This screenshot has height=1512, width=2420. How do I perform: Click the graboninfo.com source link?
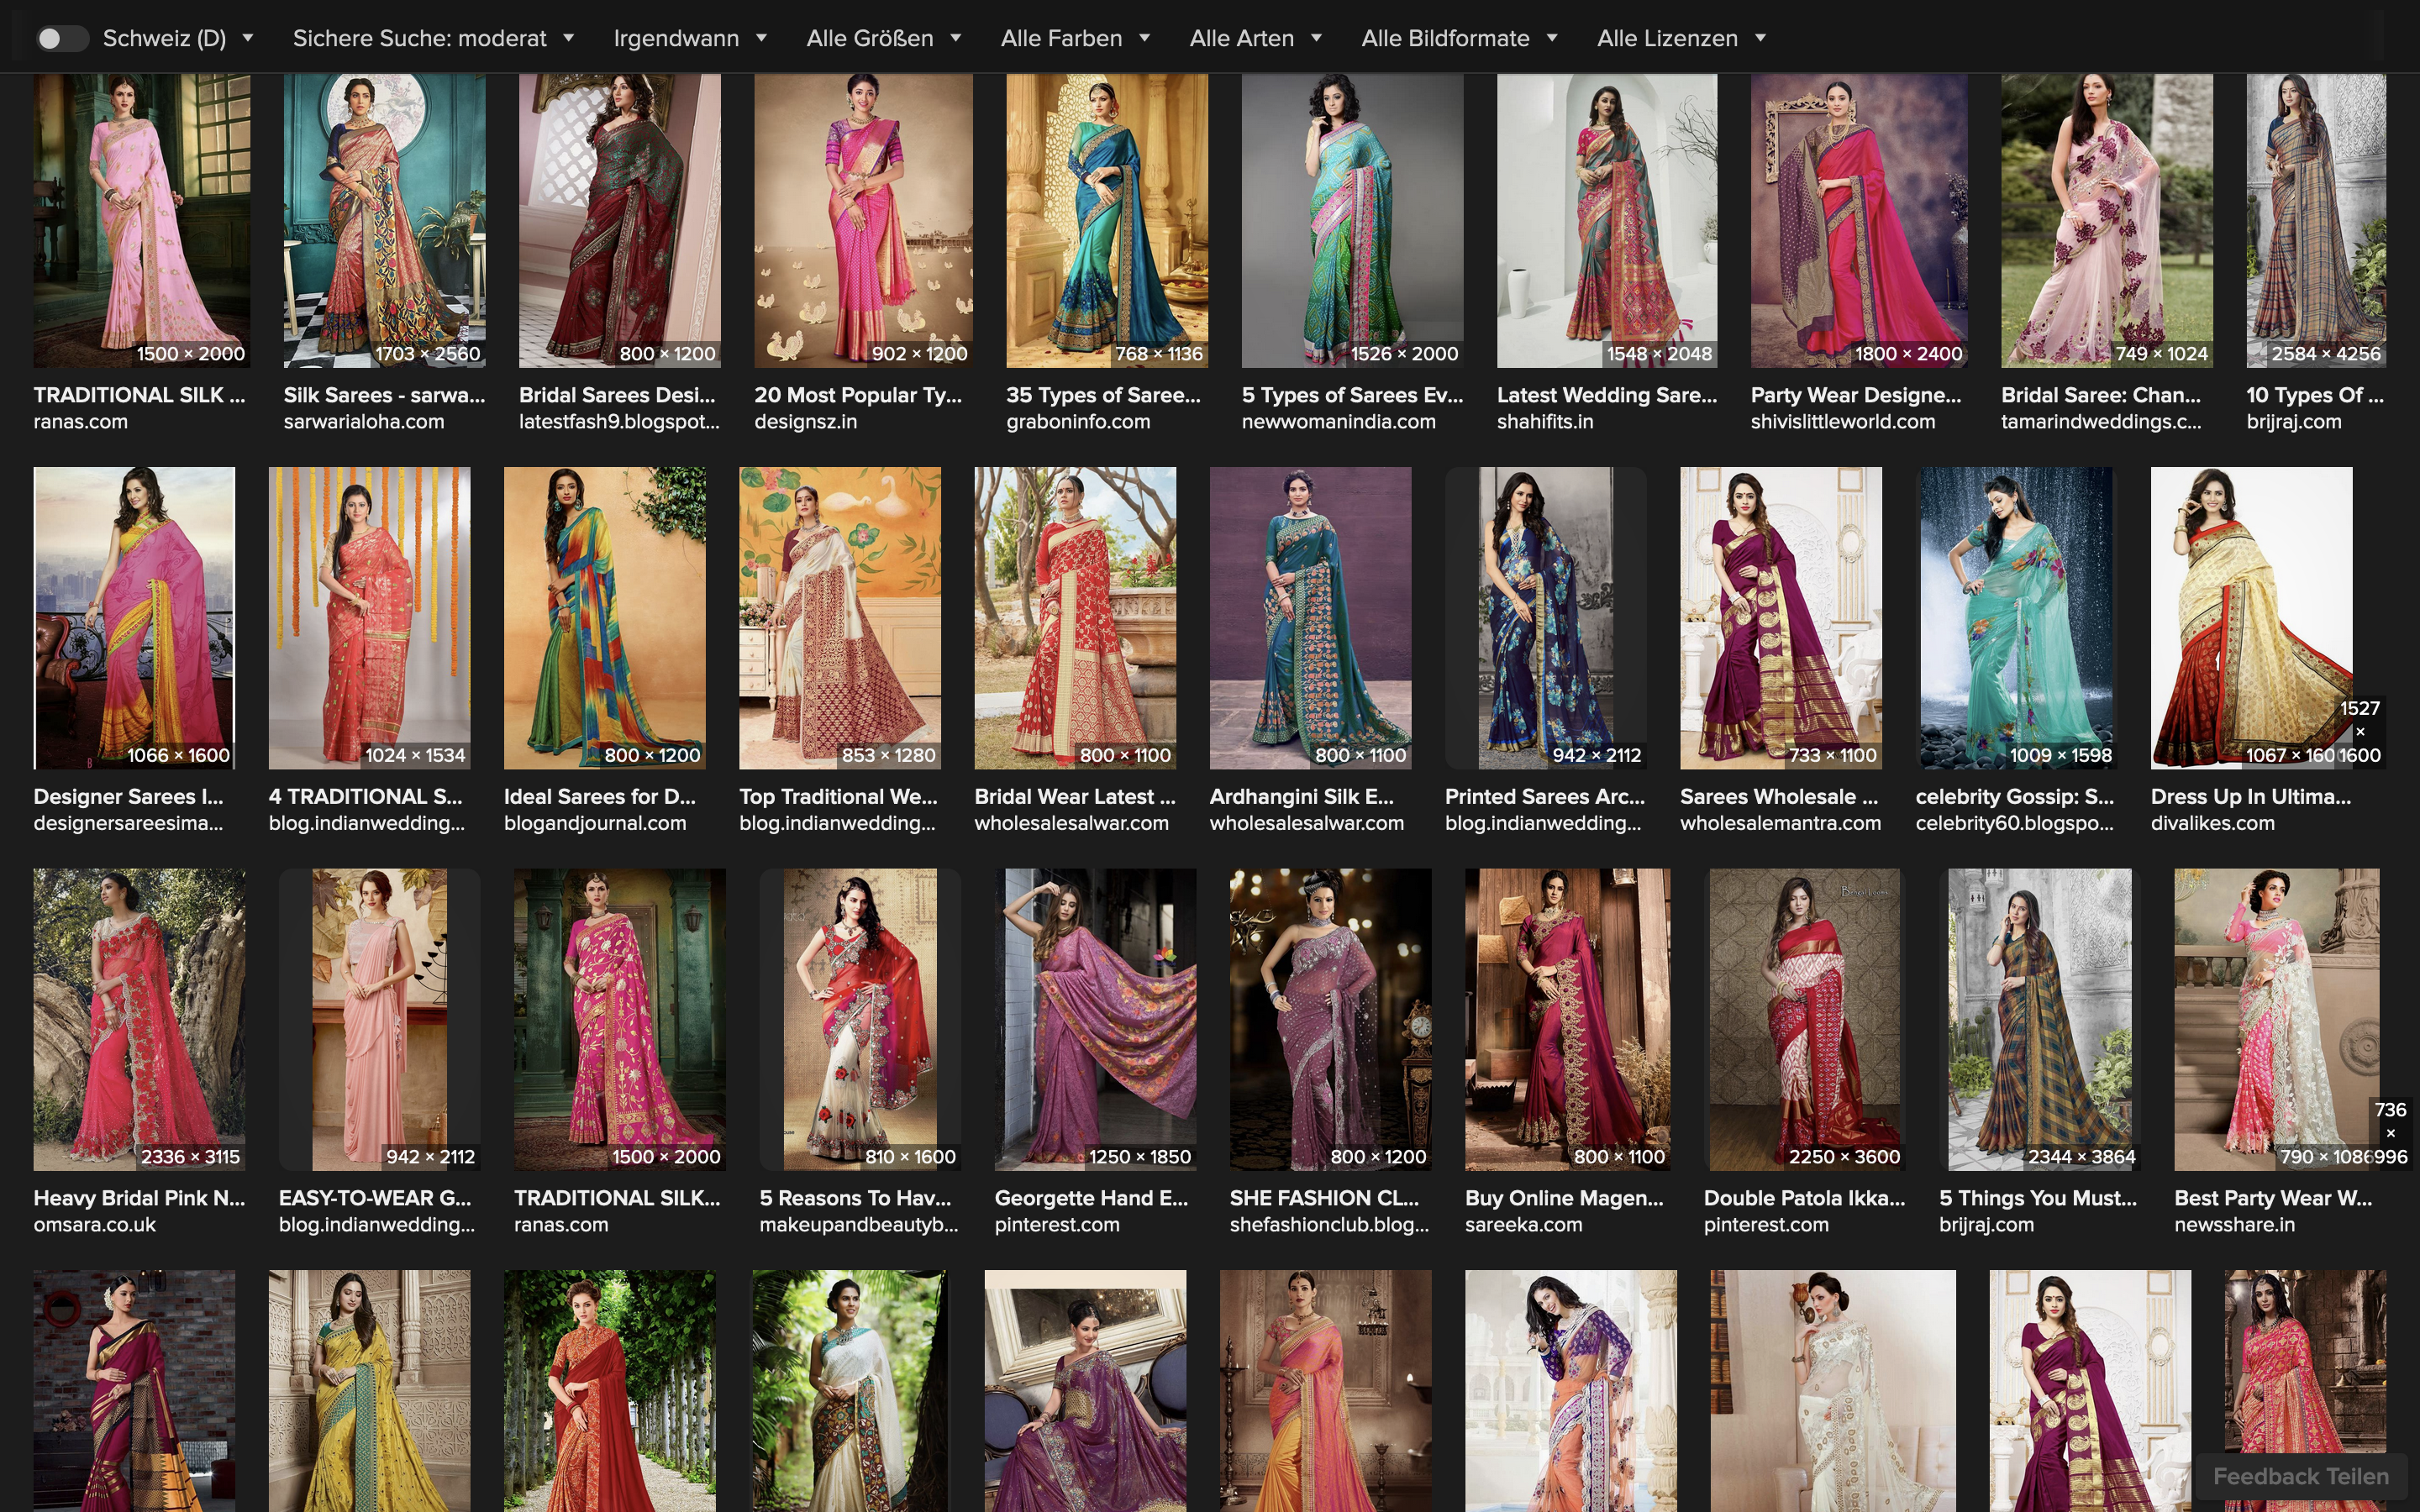pyautogui.click(x=1078, y=422)
